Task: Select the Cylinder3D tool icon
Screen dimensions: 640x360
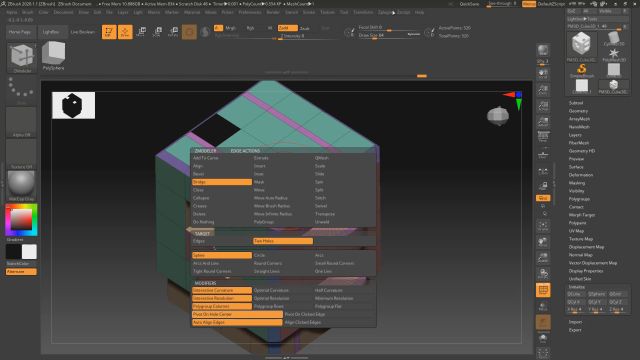Action: coord(613,39)
